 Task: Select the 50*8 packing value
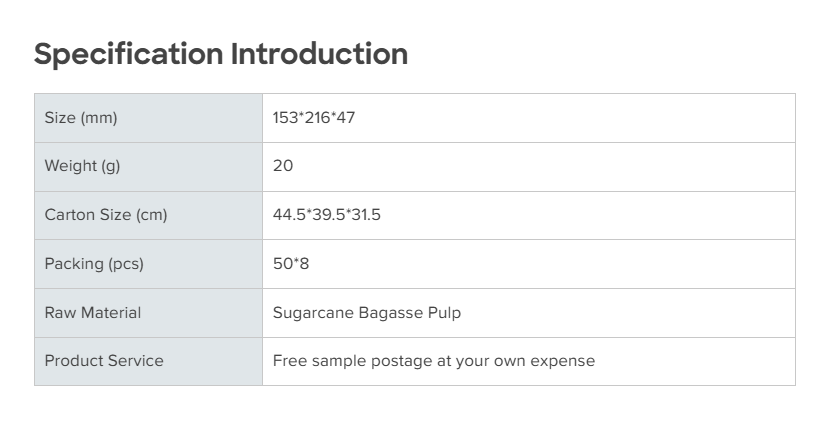click(x=292, y=264)
